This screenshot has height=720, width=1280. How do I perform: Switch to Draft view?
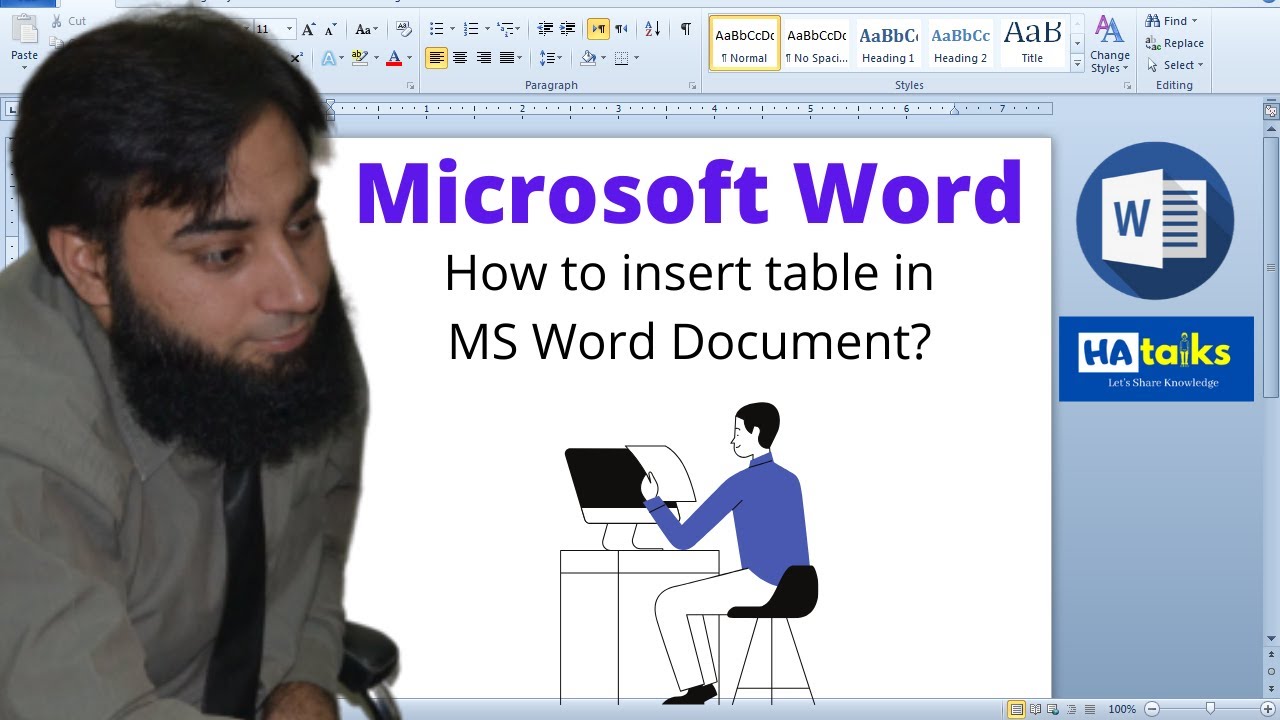[x=1089, y=709]
